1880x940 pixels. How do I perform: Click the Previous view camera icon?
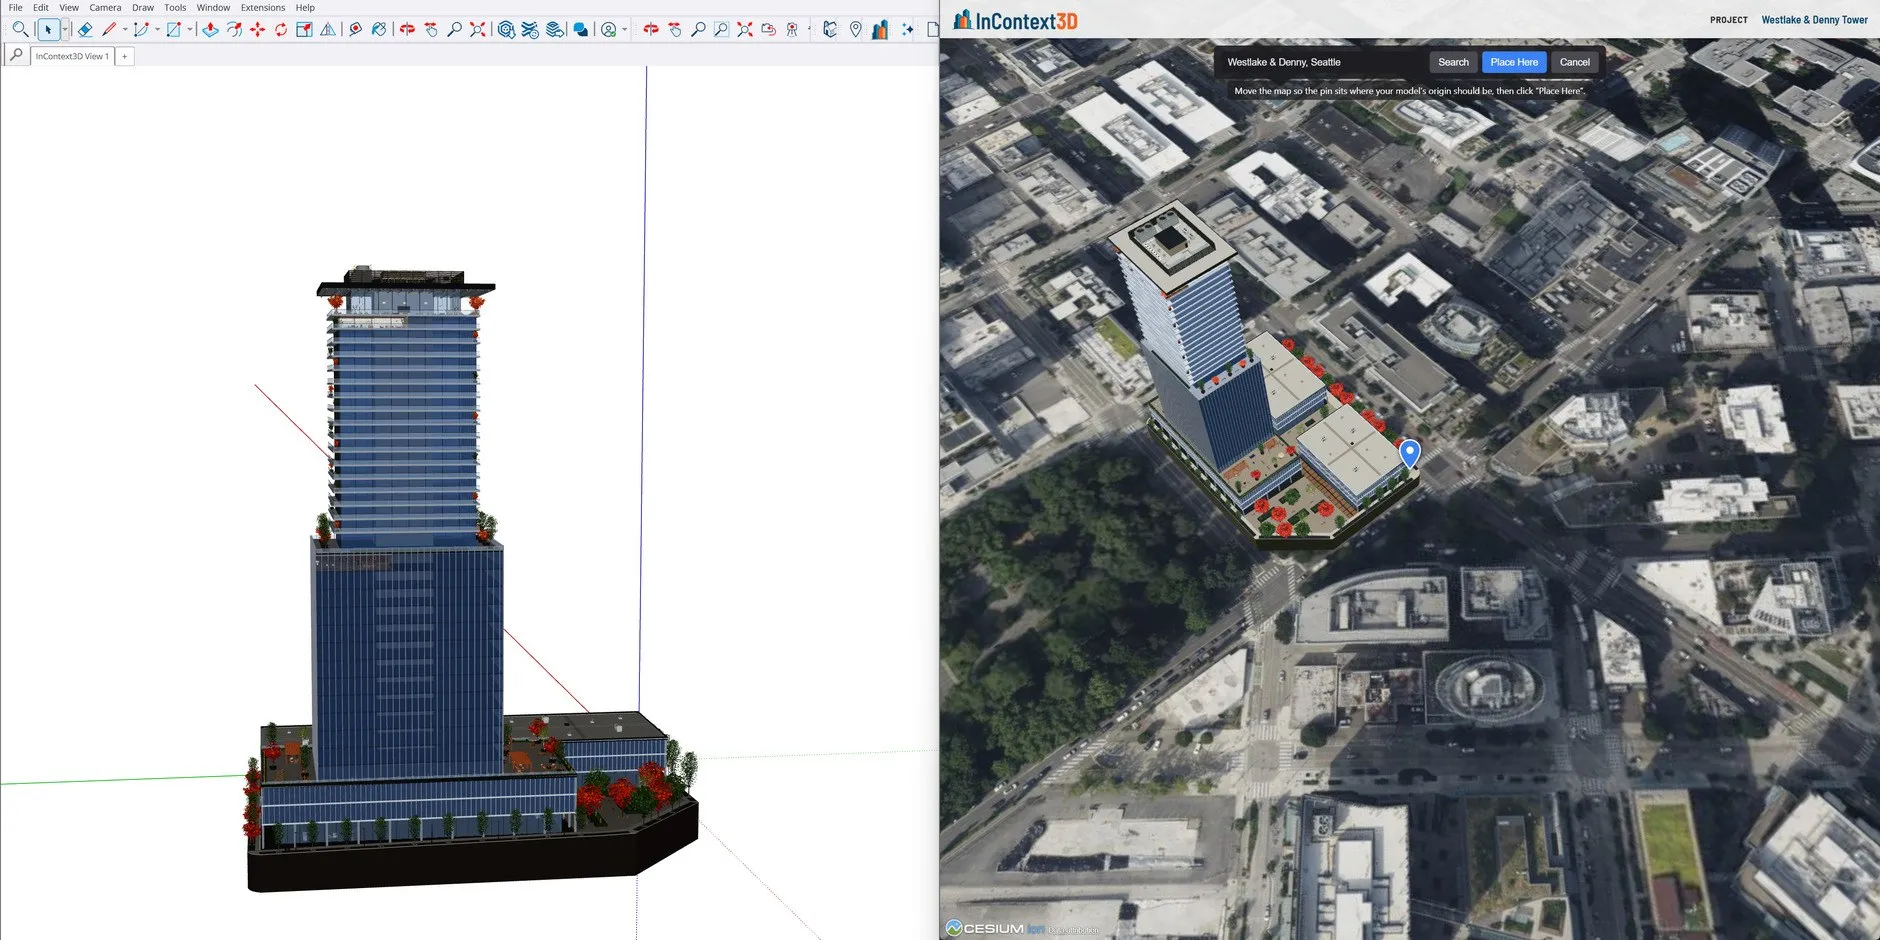[x=768, y=30]
